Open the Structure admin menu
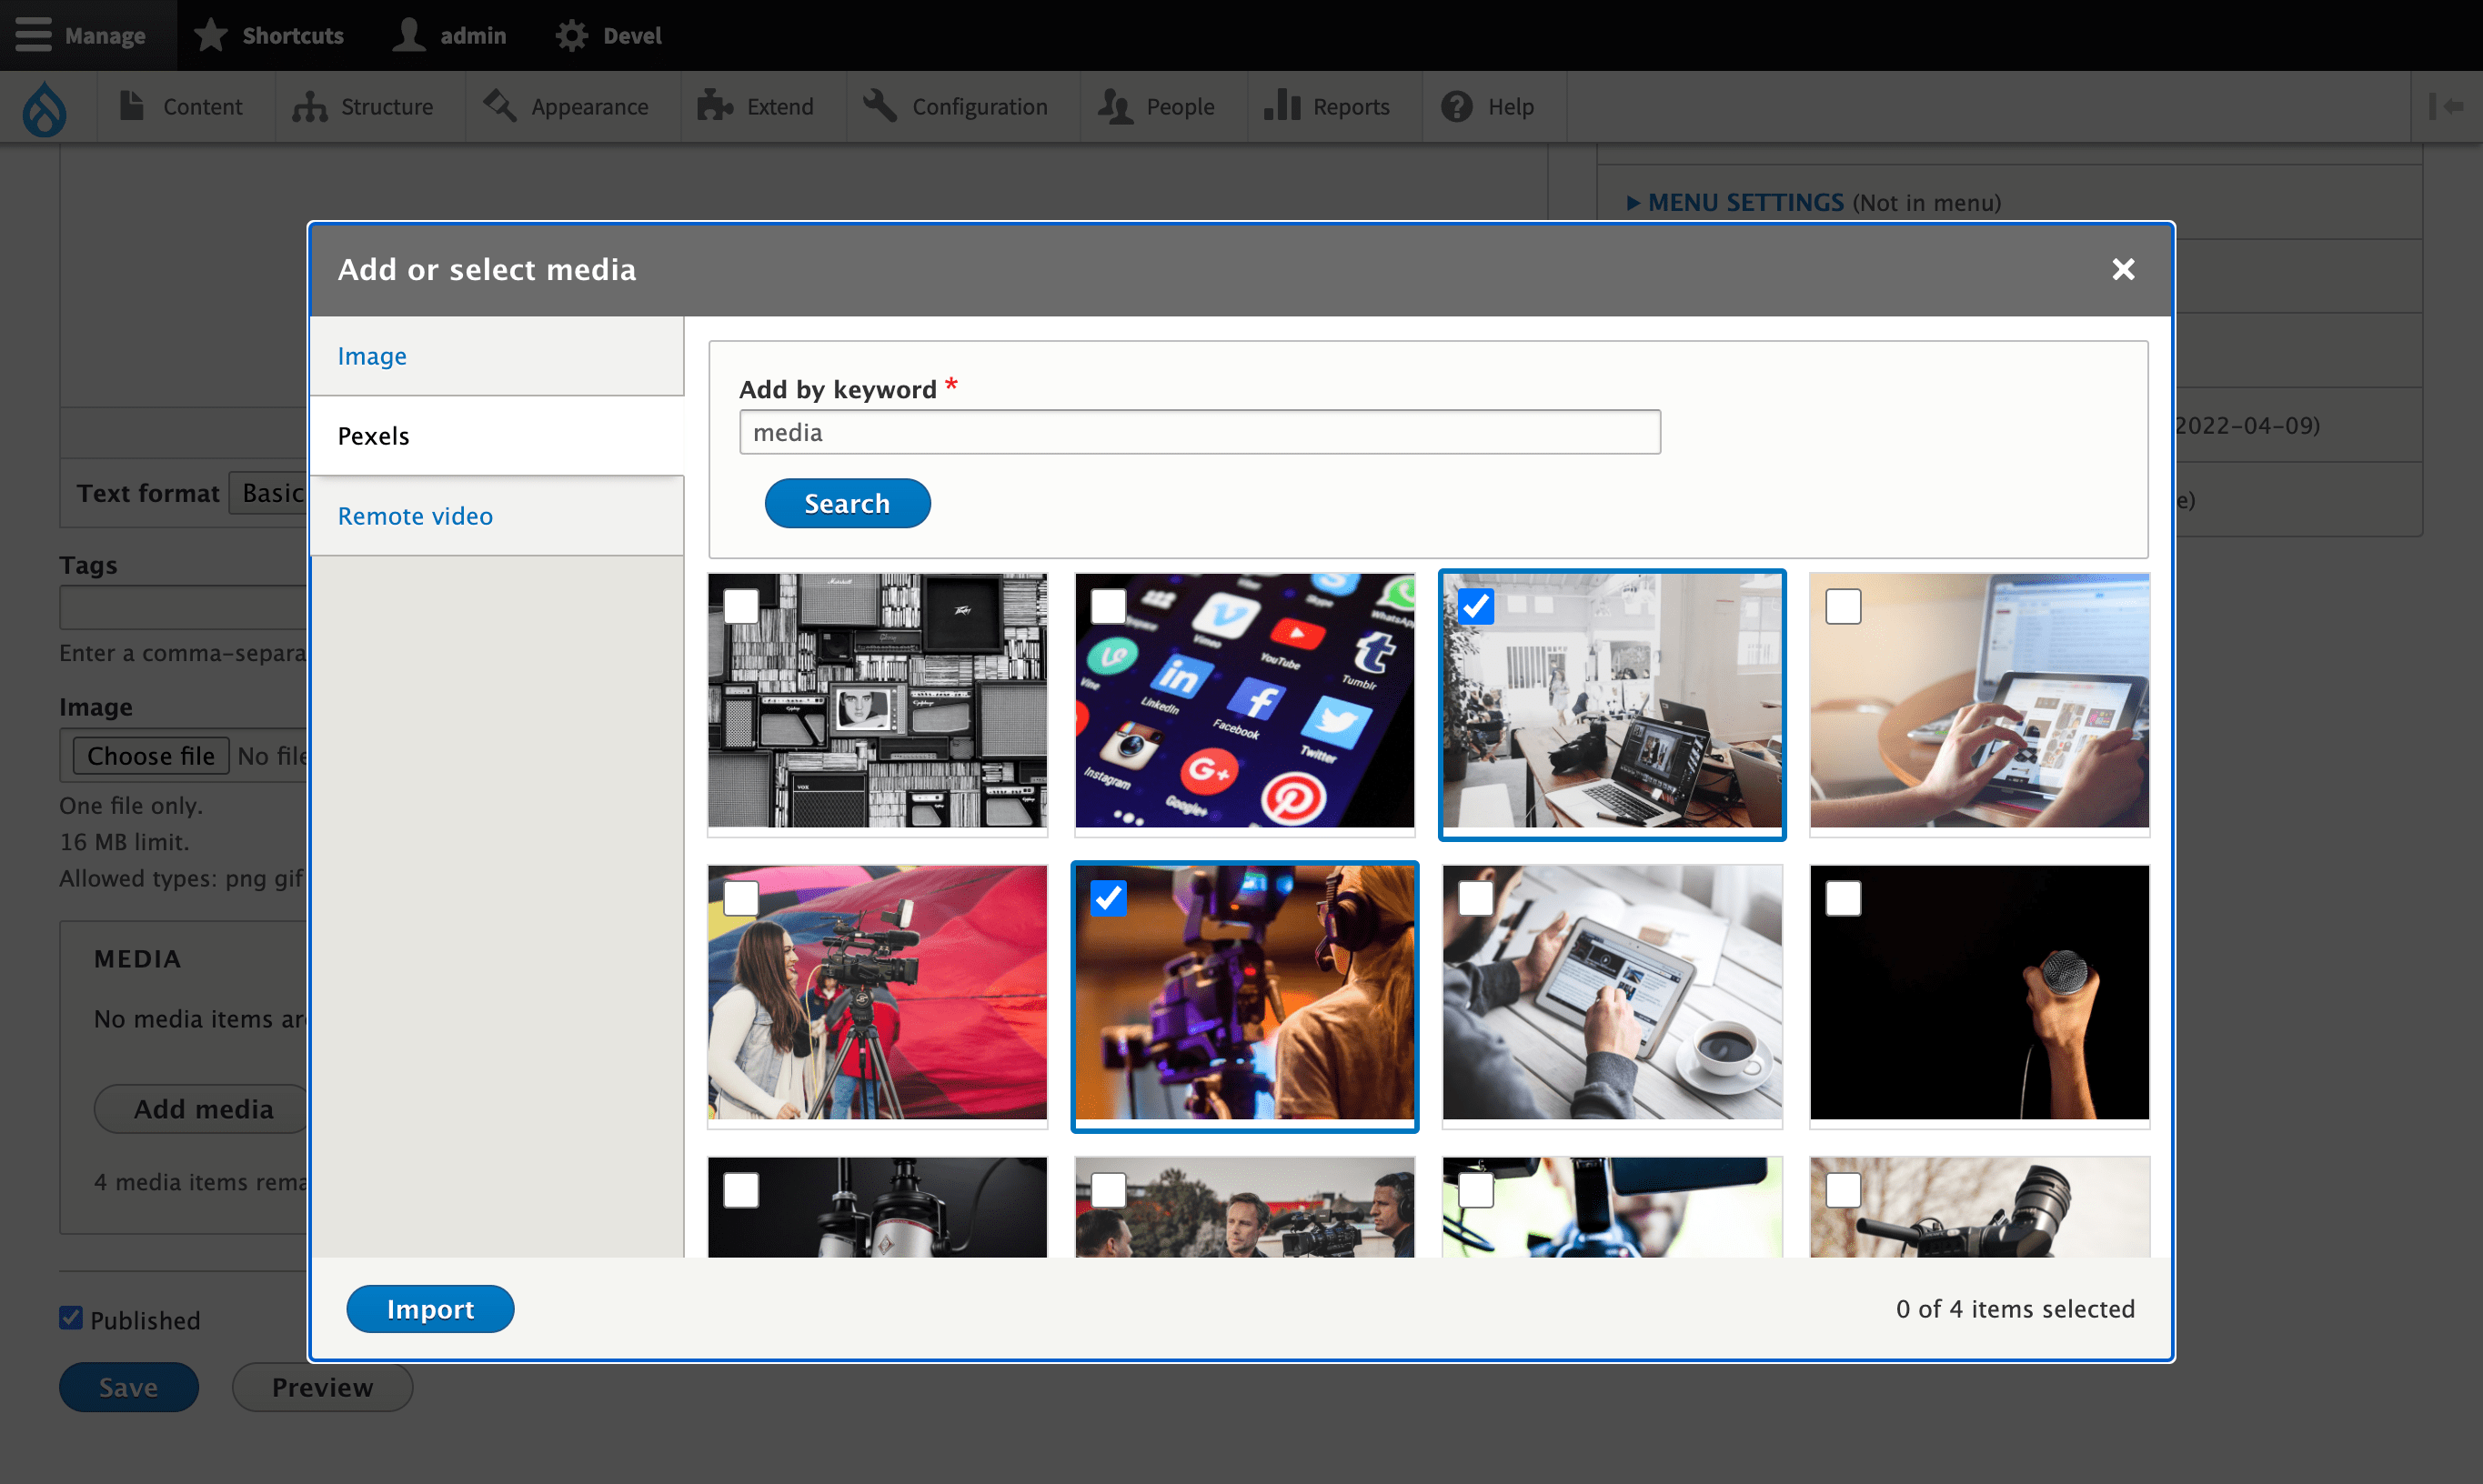The image size is (2483, 1484). click(x=363, y=107)
